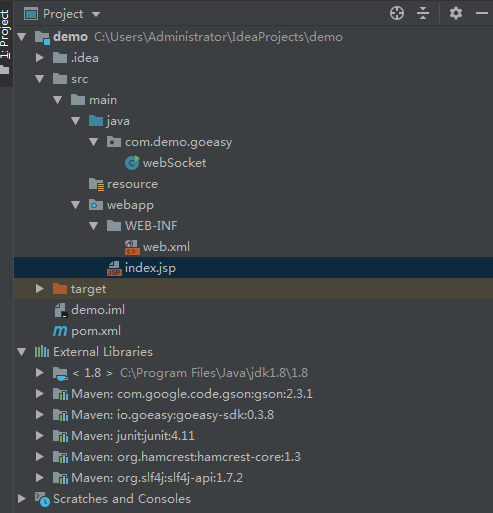Click the Scratches and Consoles icon
The height and width of the screenshot is (513, 493).
[x=42, y=499]
